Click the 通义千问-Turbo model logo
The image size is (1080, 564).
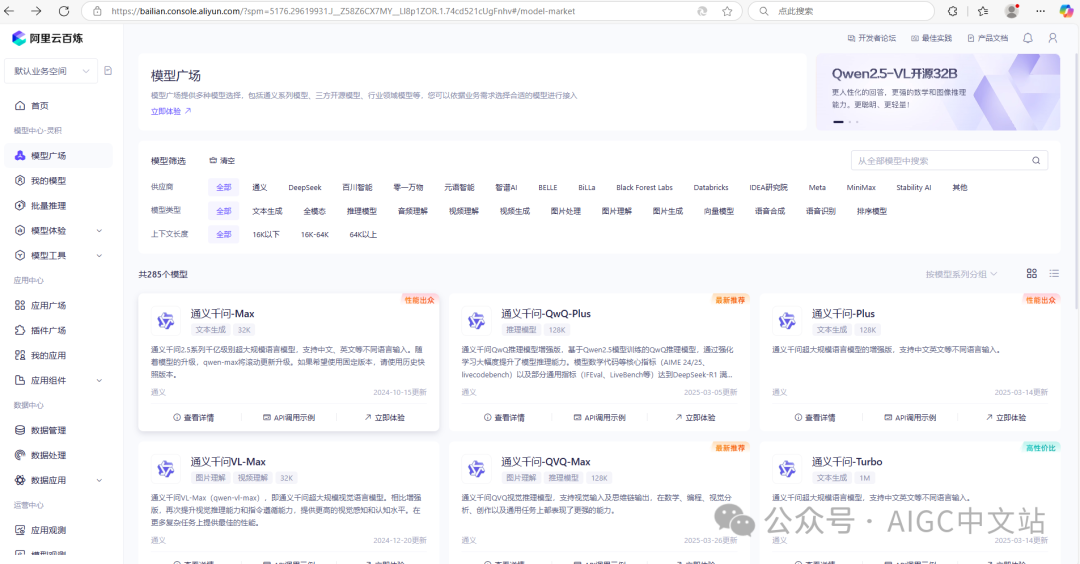point(787,469)
